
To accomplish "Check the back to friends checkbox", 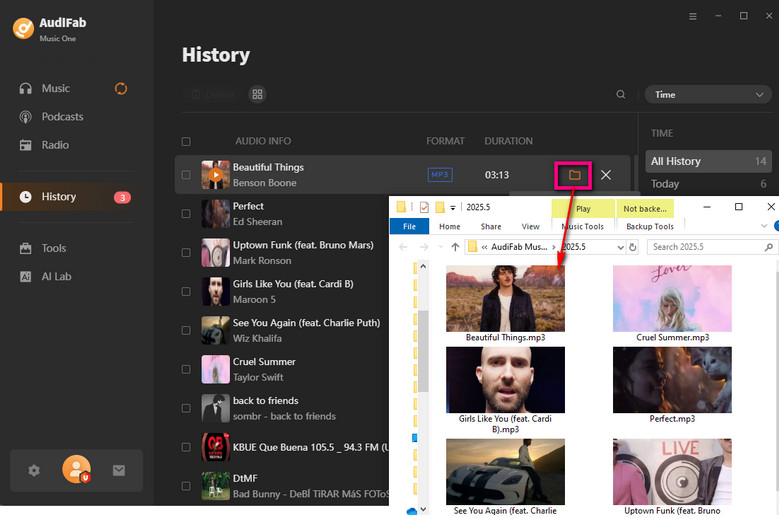I will tap(186, 408).
